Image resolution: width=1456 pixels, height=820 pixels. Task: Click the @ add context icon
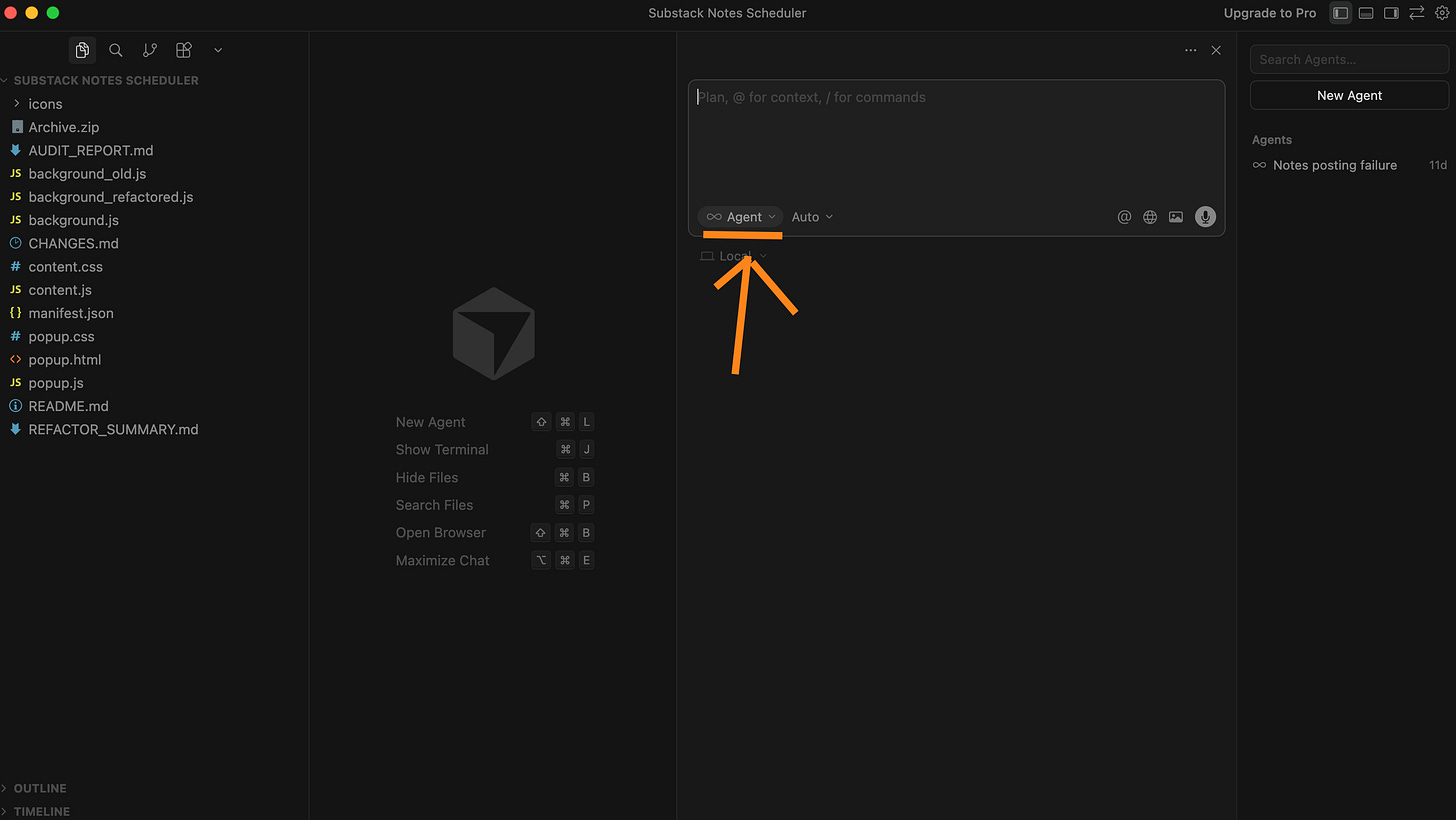[x=1124, y=217]
